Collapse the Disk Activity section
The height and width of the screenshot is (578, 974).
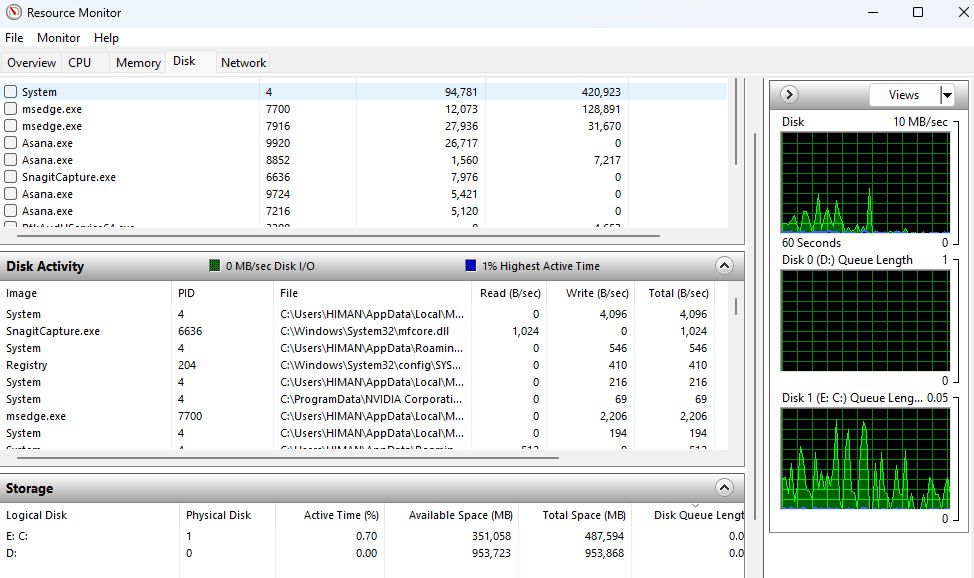coord(723,266)
